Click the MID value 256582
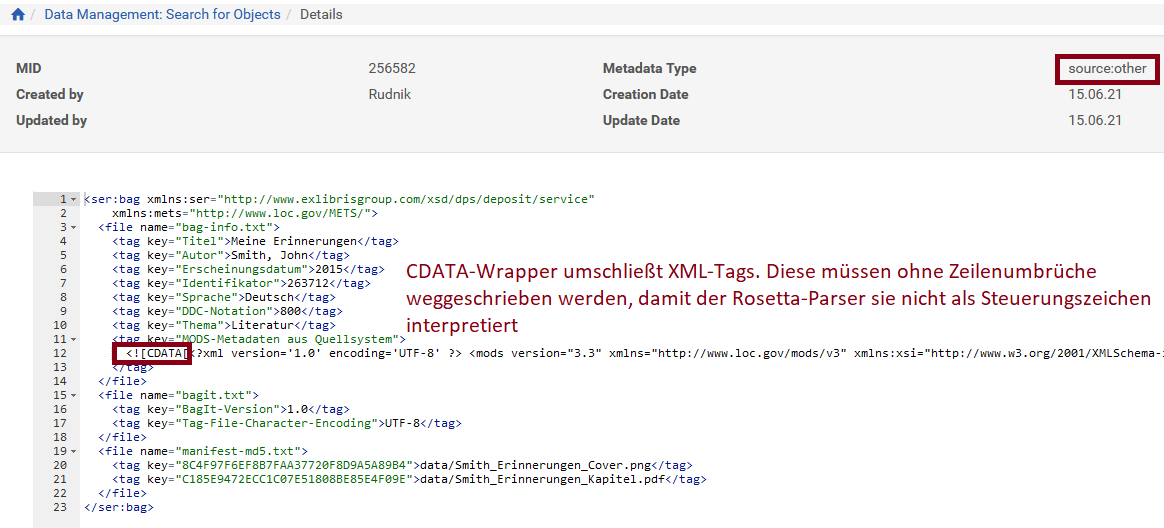1164x528 pixels. [x=392, y=69]
